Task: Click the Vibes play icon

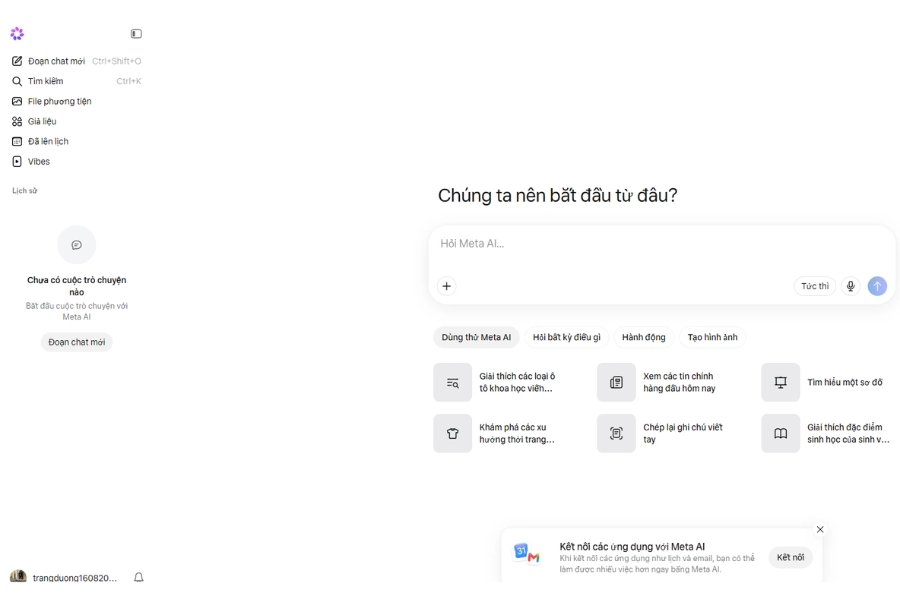Action: point(17,161)
